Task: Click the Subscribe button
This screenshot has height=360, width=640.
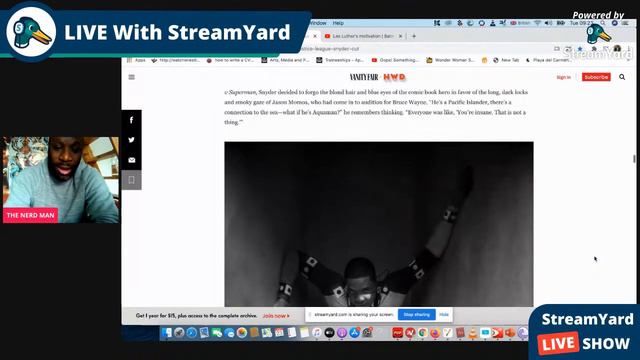Action: click(x=596, y=77)
